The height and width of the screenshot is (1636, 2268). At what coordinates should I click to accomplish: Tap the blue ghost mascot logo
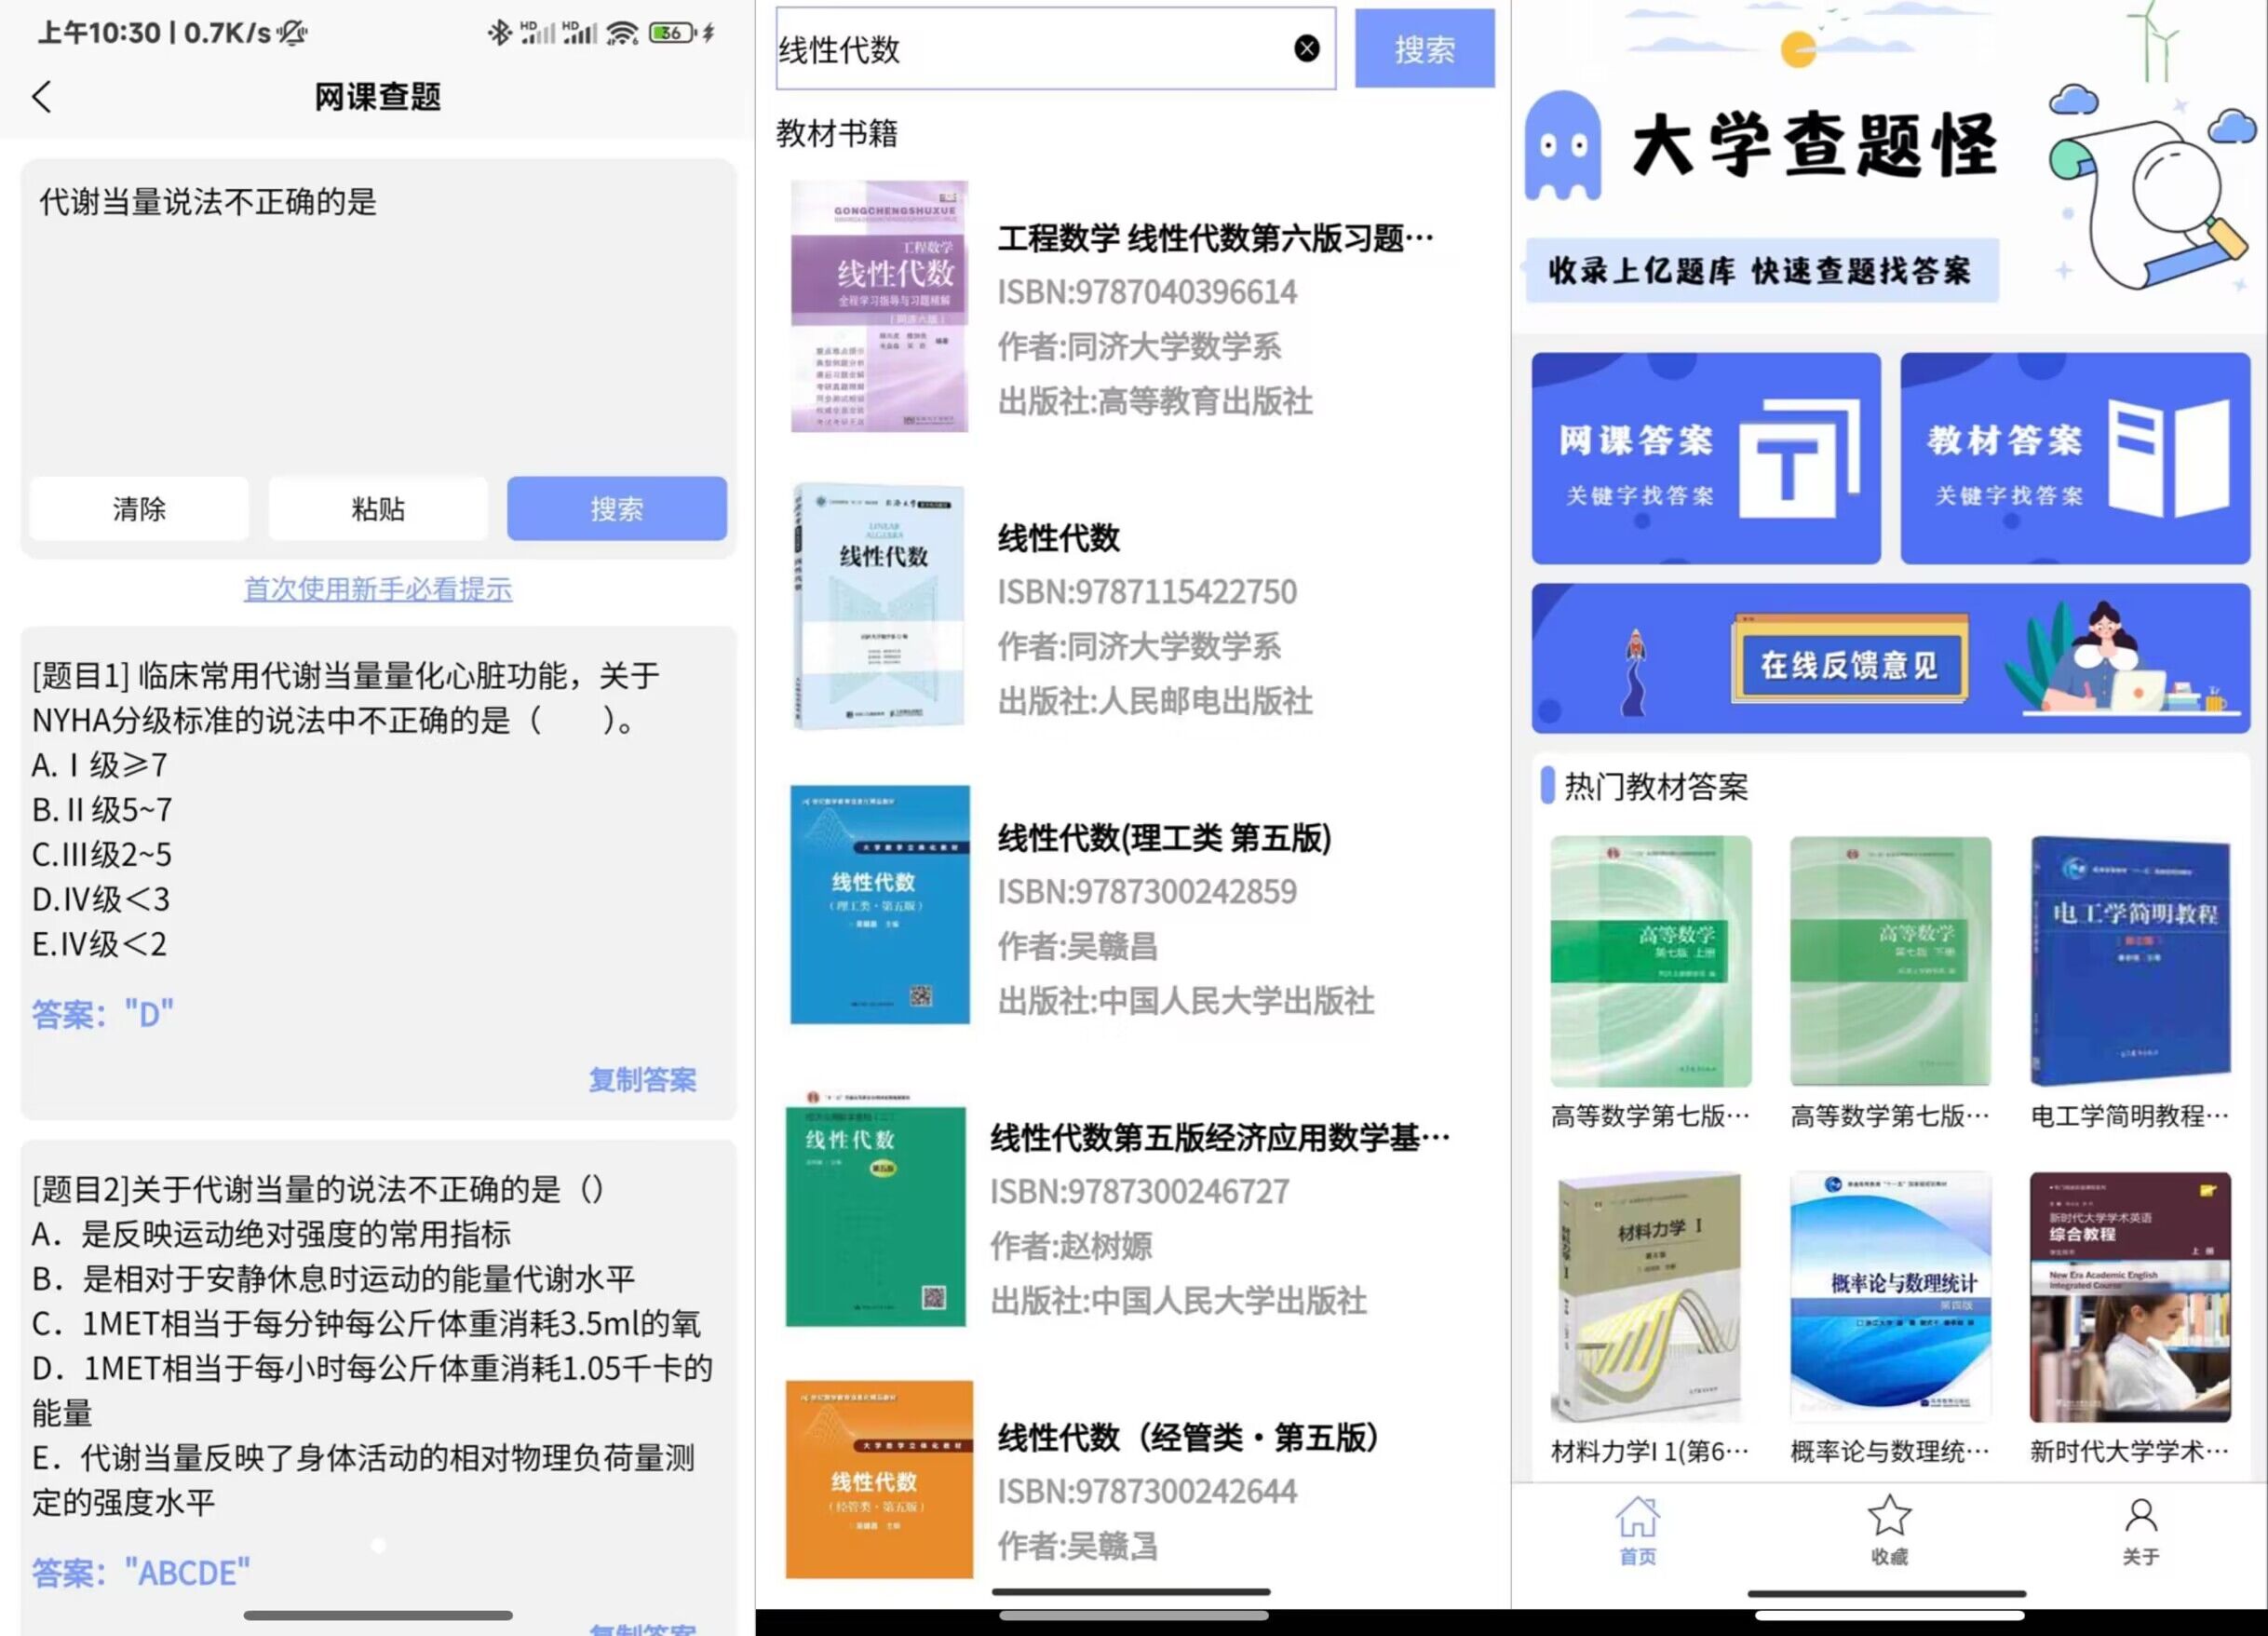pos(1563,147)
